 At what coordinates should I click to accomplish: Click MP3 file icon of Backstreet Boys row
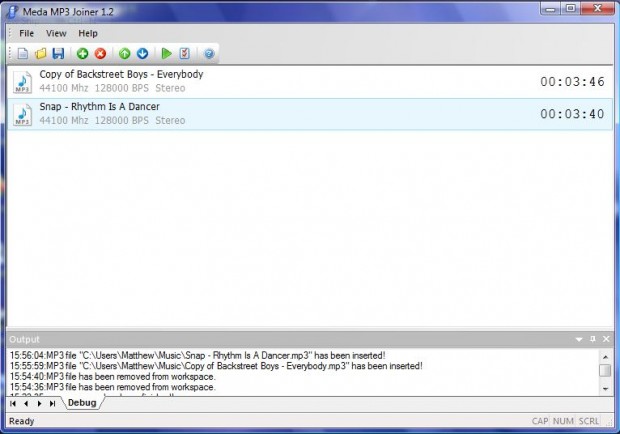tap(23, 82)
